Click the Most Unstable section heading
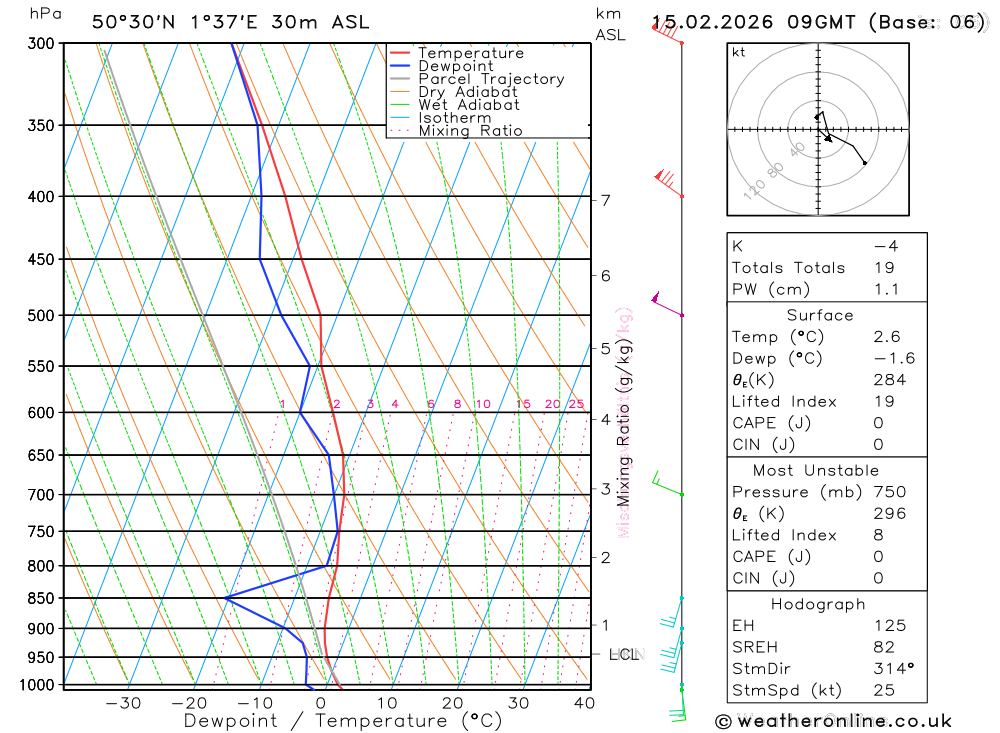The width and height of the screenshot is (1000, 733). click(816, 471)
